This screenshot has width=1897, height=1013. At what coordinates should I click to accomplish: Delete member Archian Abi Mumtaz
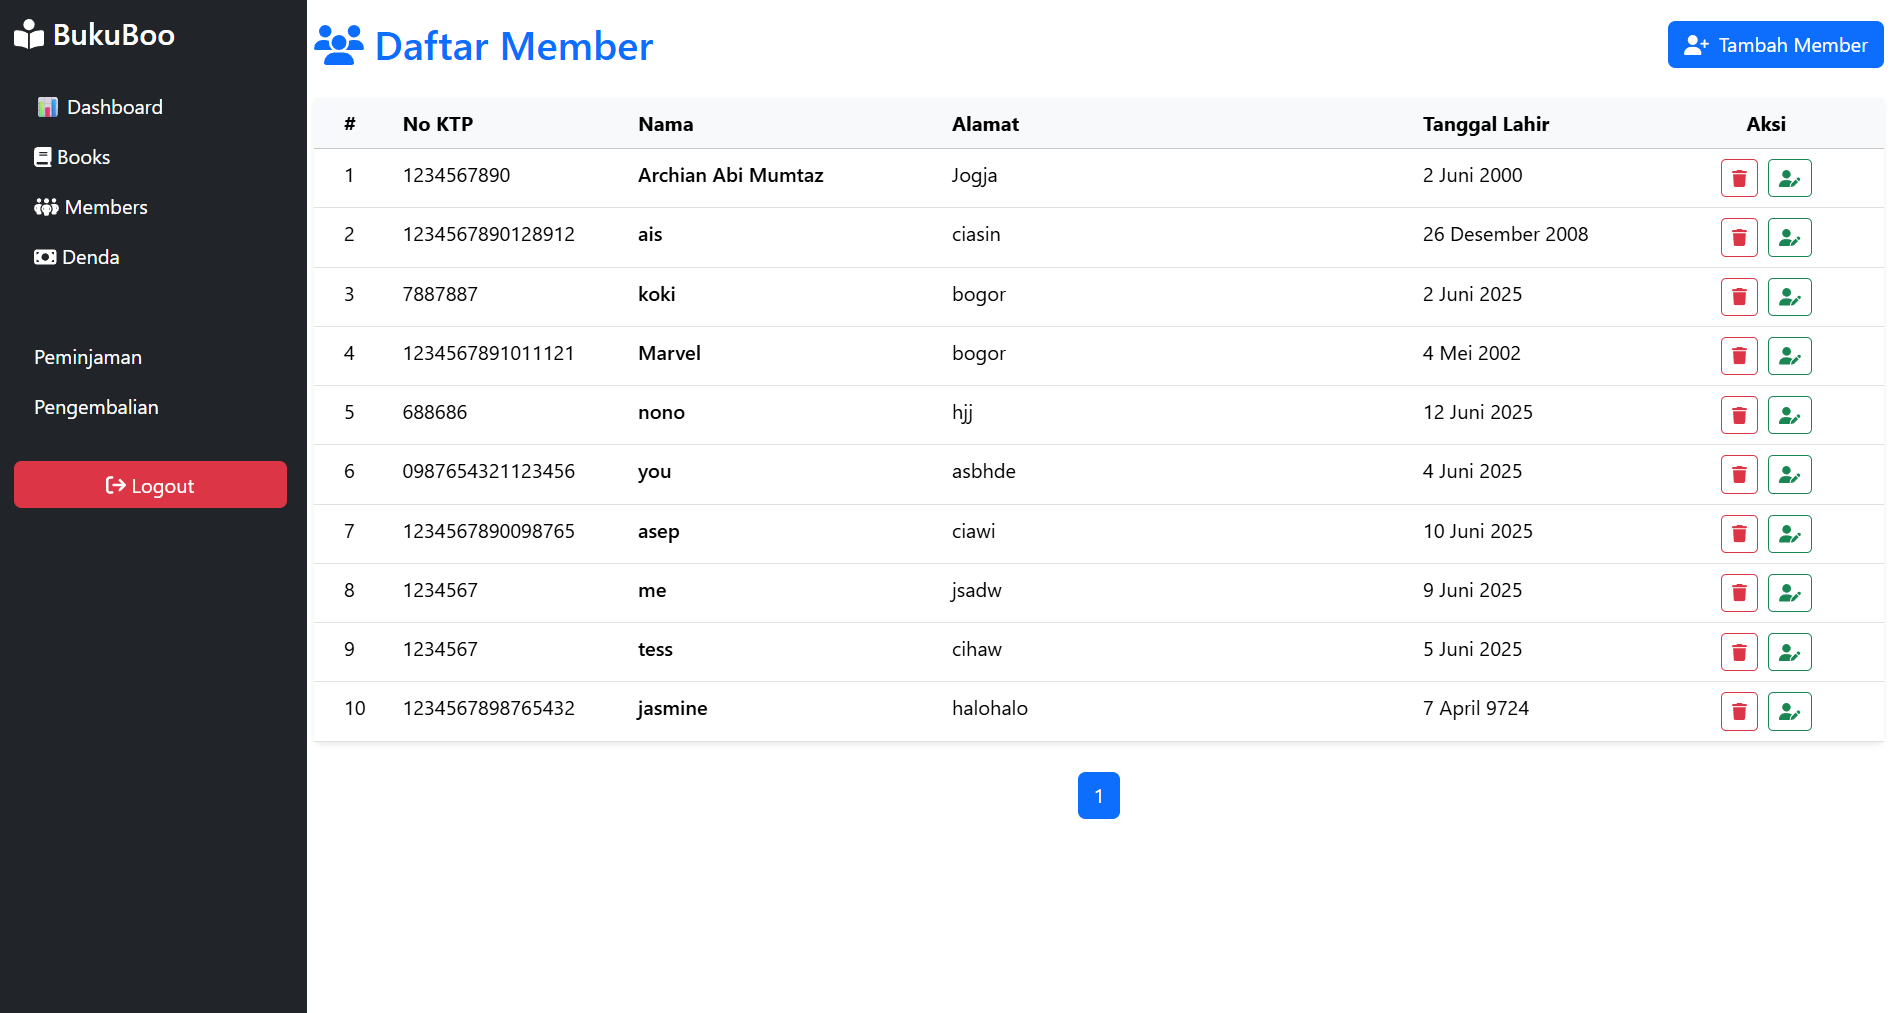1738,178
